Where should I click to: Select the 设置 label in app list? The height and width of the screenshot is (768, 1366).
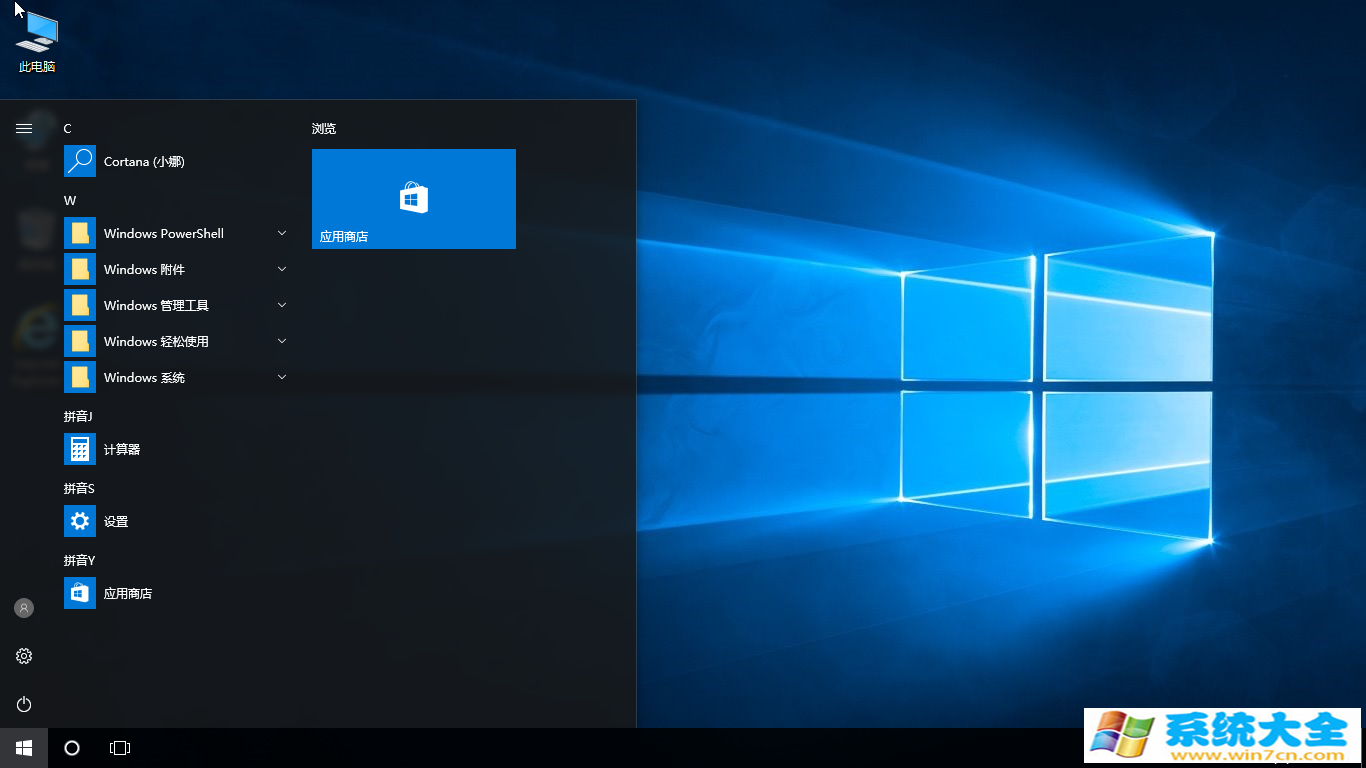coord(116,521)
